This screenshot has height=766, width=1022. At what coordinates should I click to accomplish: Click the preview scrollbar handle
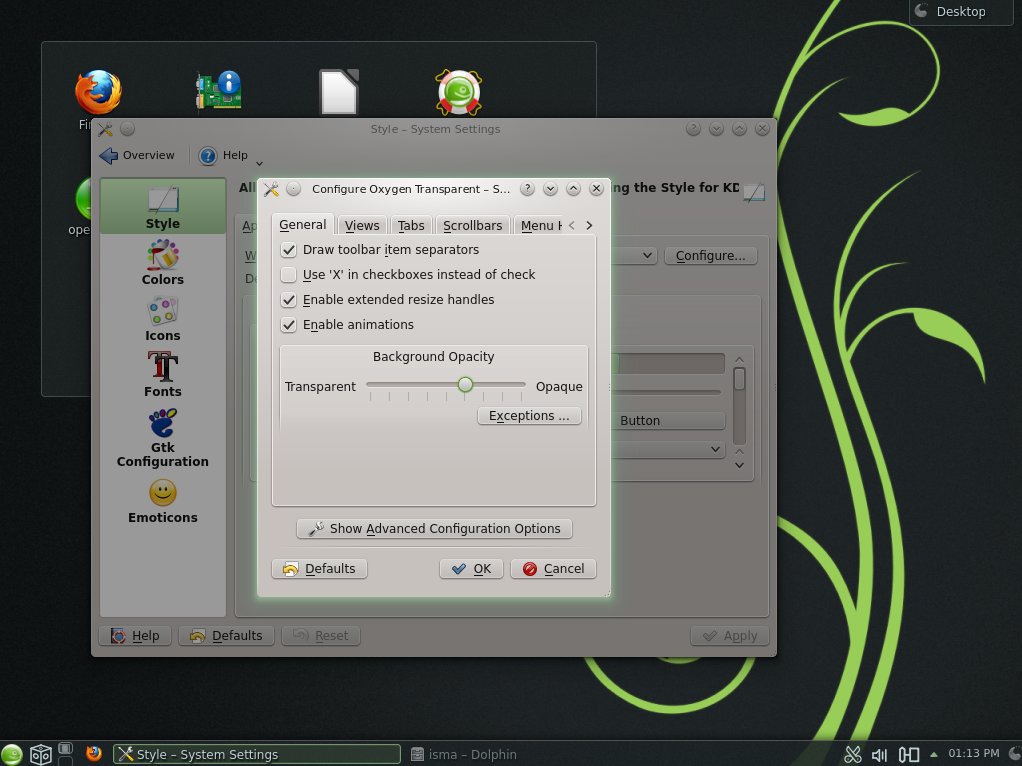point(739,379)
